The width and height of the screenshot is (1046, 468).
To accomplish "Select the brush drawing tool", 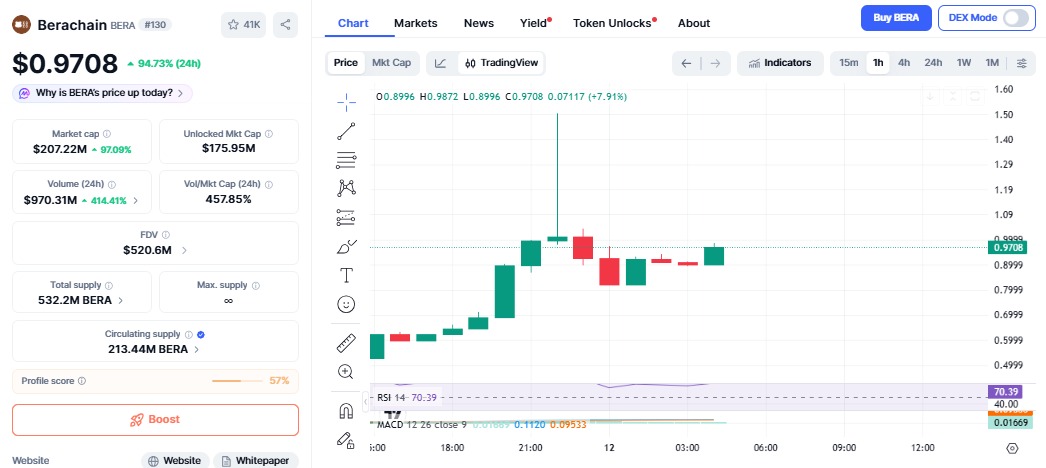I will tap(347, 247).
